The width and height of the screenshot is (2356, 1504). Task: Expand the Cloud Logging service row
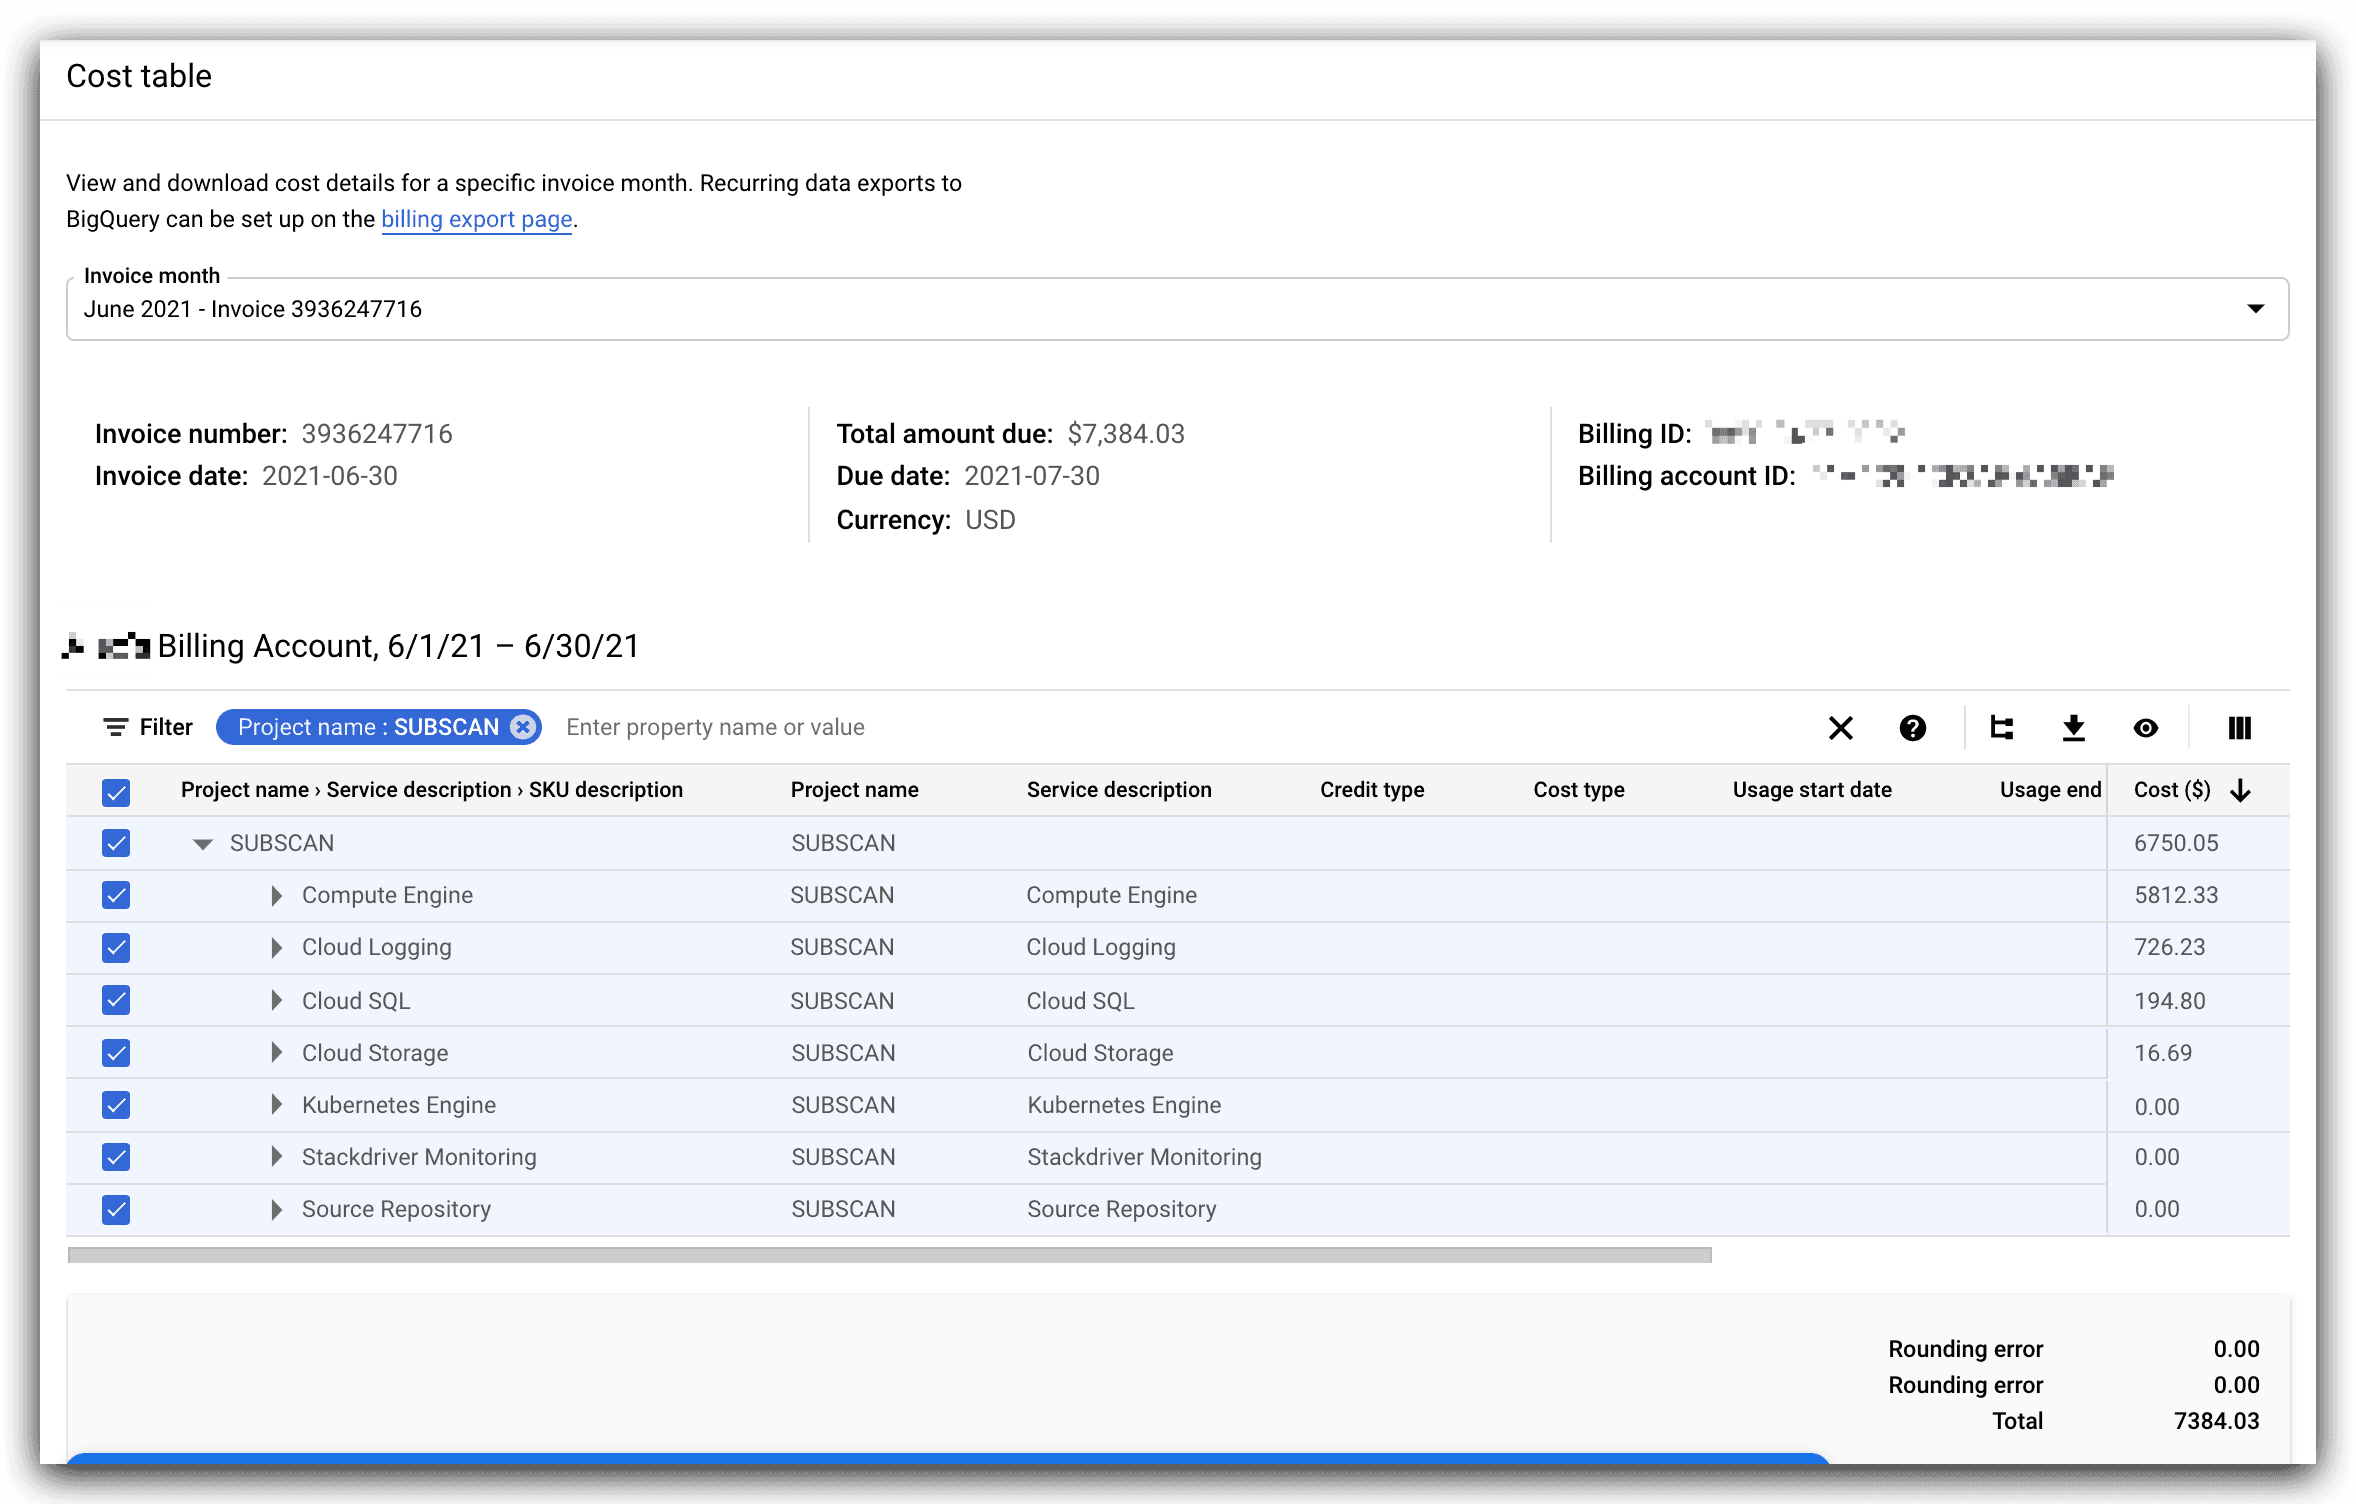(x=277, y=947)
